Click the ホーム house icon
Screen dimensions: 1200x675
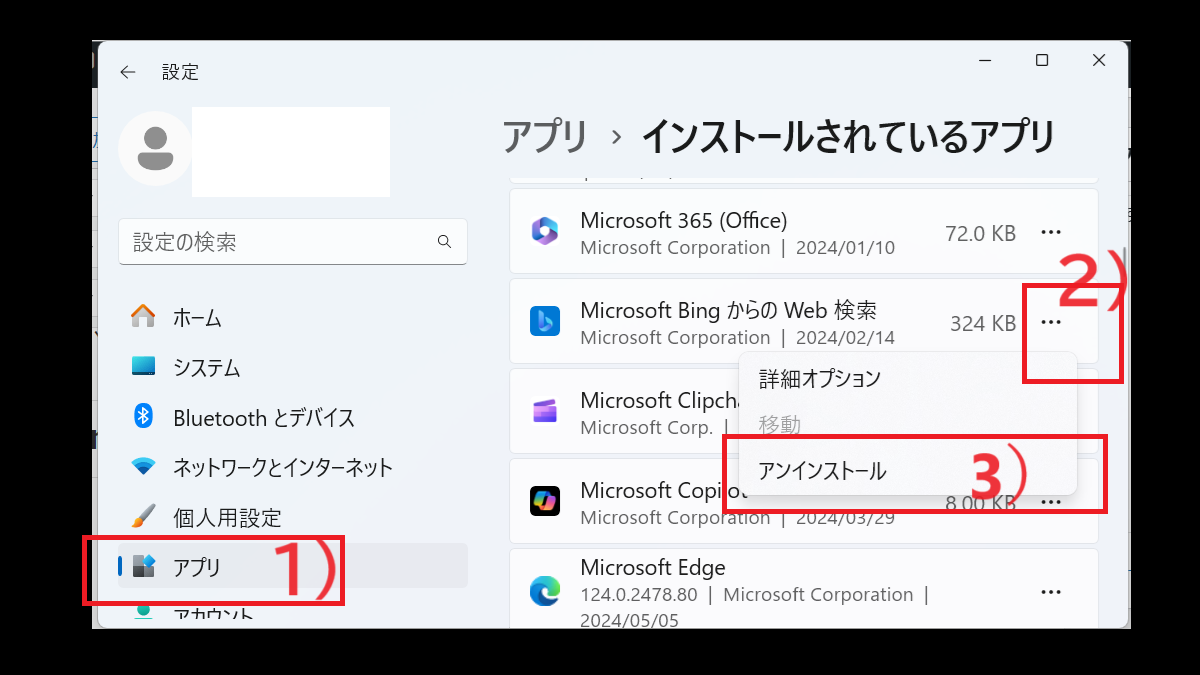coord(144,317)
